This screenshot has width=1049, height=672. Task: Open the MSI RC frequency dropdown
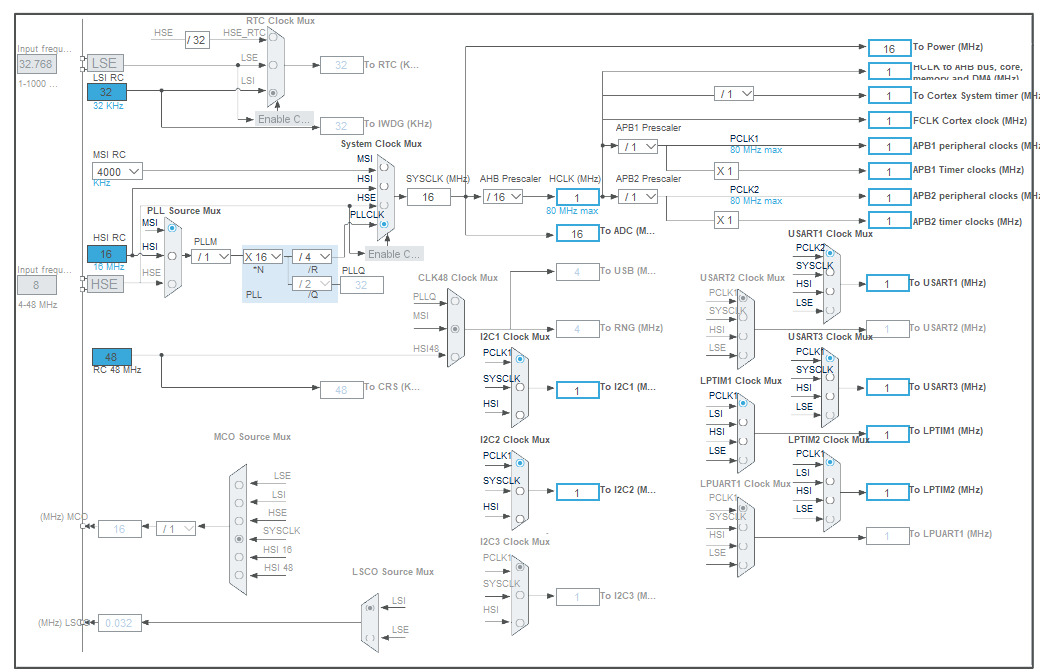(115, 171)
